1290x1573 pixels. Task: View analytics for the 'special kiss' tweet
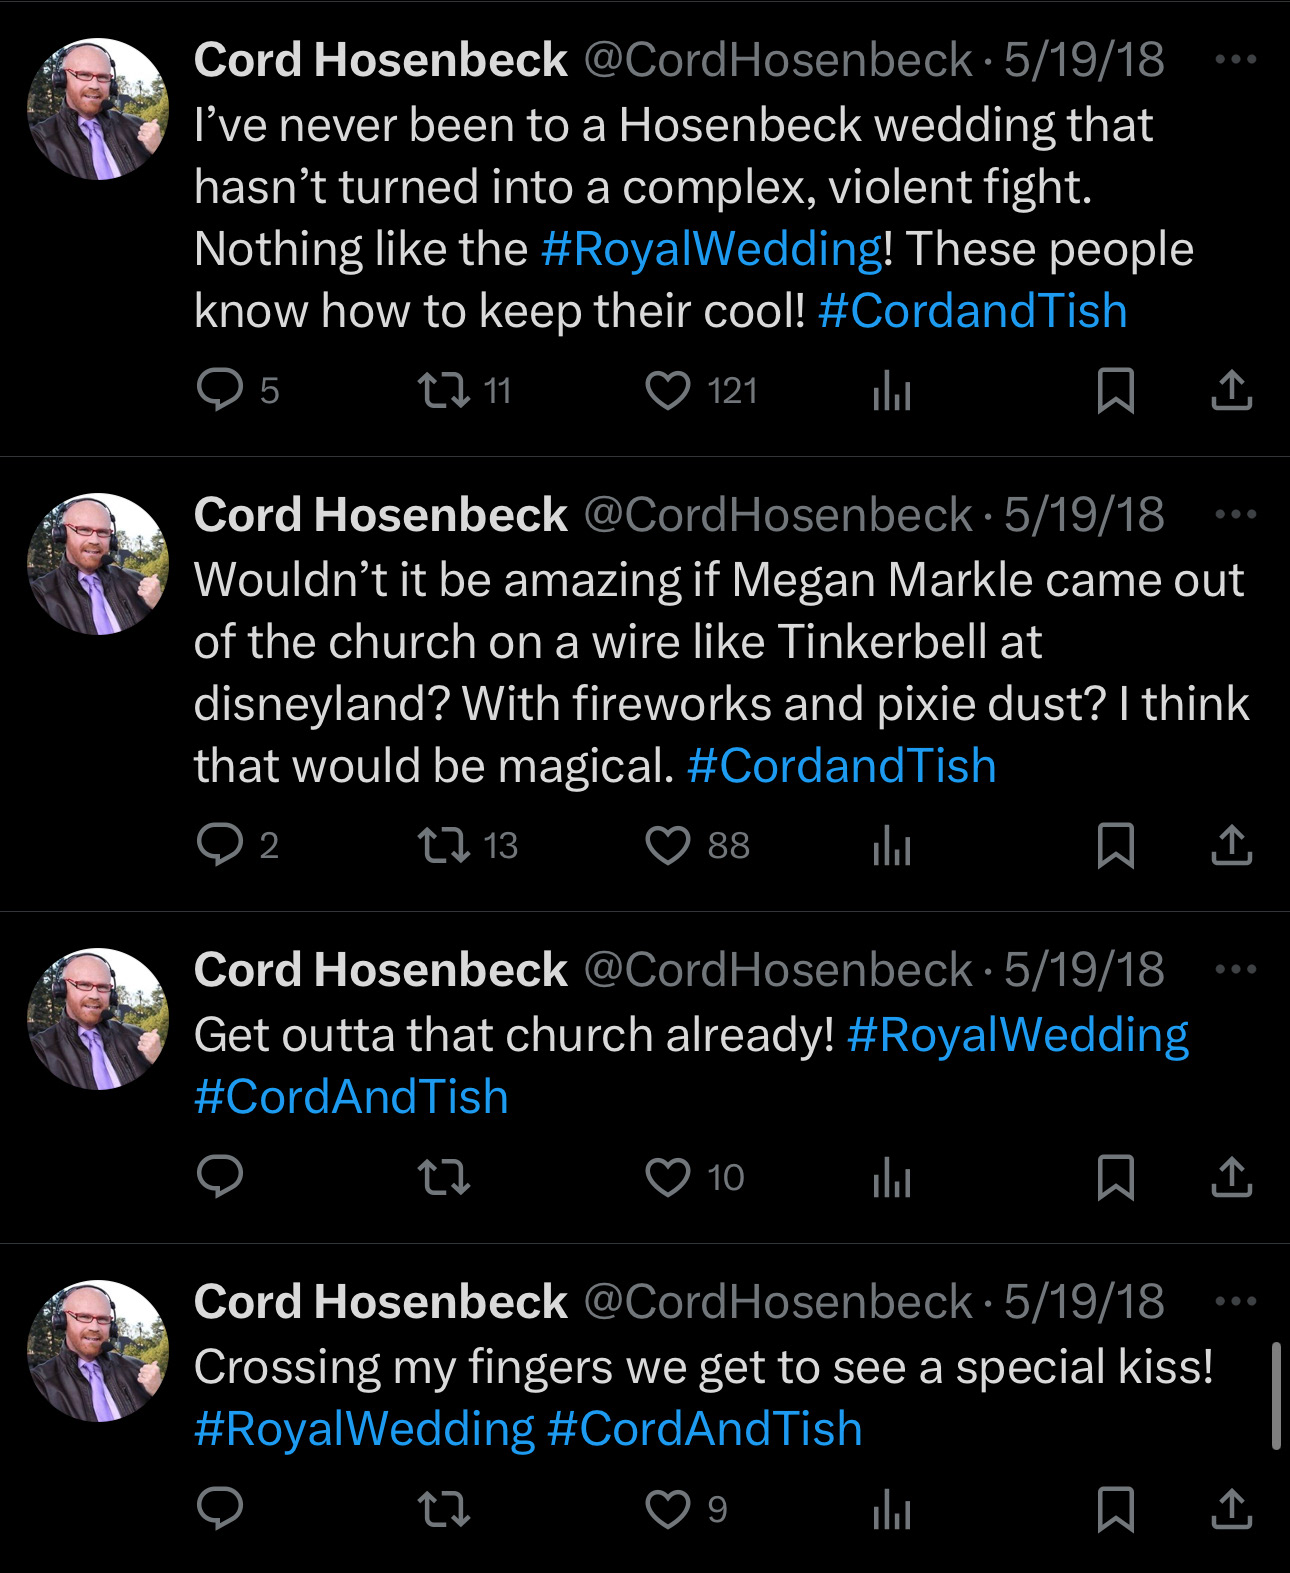891,1509
